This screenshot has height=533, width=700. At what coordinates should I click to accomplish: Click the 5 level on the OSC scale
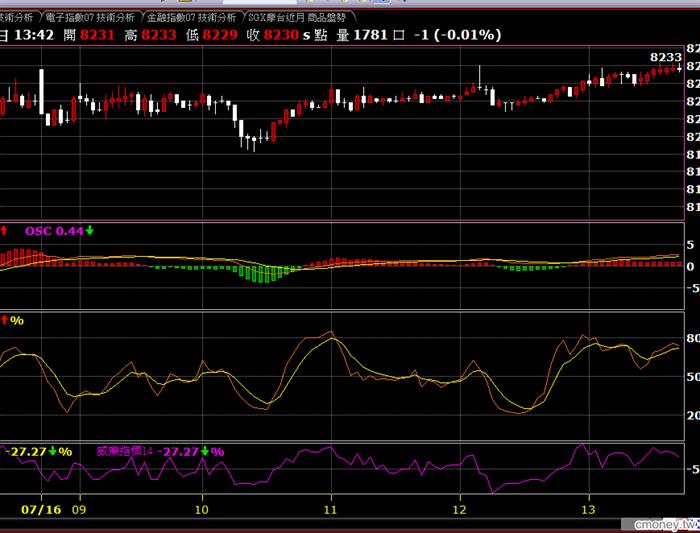click(x=691, y=245)
